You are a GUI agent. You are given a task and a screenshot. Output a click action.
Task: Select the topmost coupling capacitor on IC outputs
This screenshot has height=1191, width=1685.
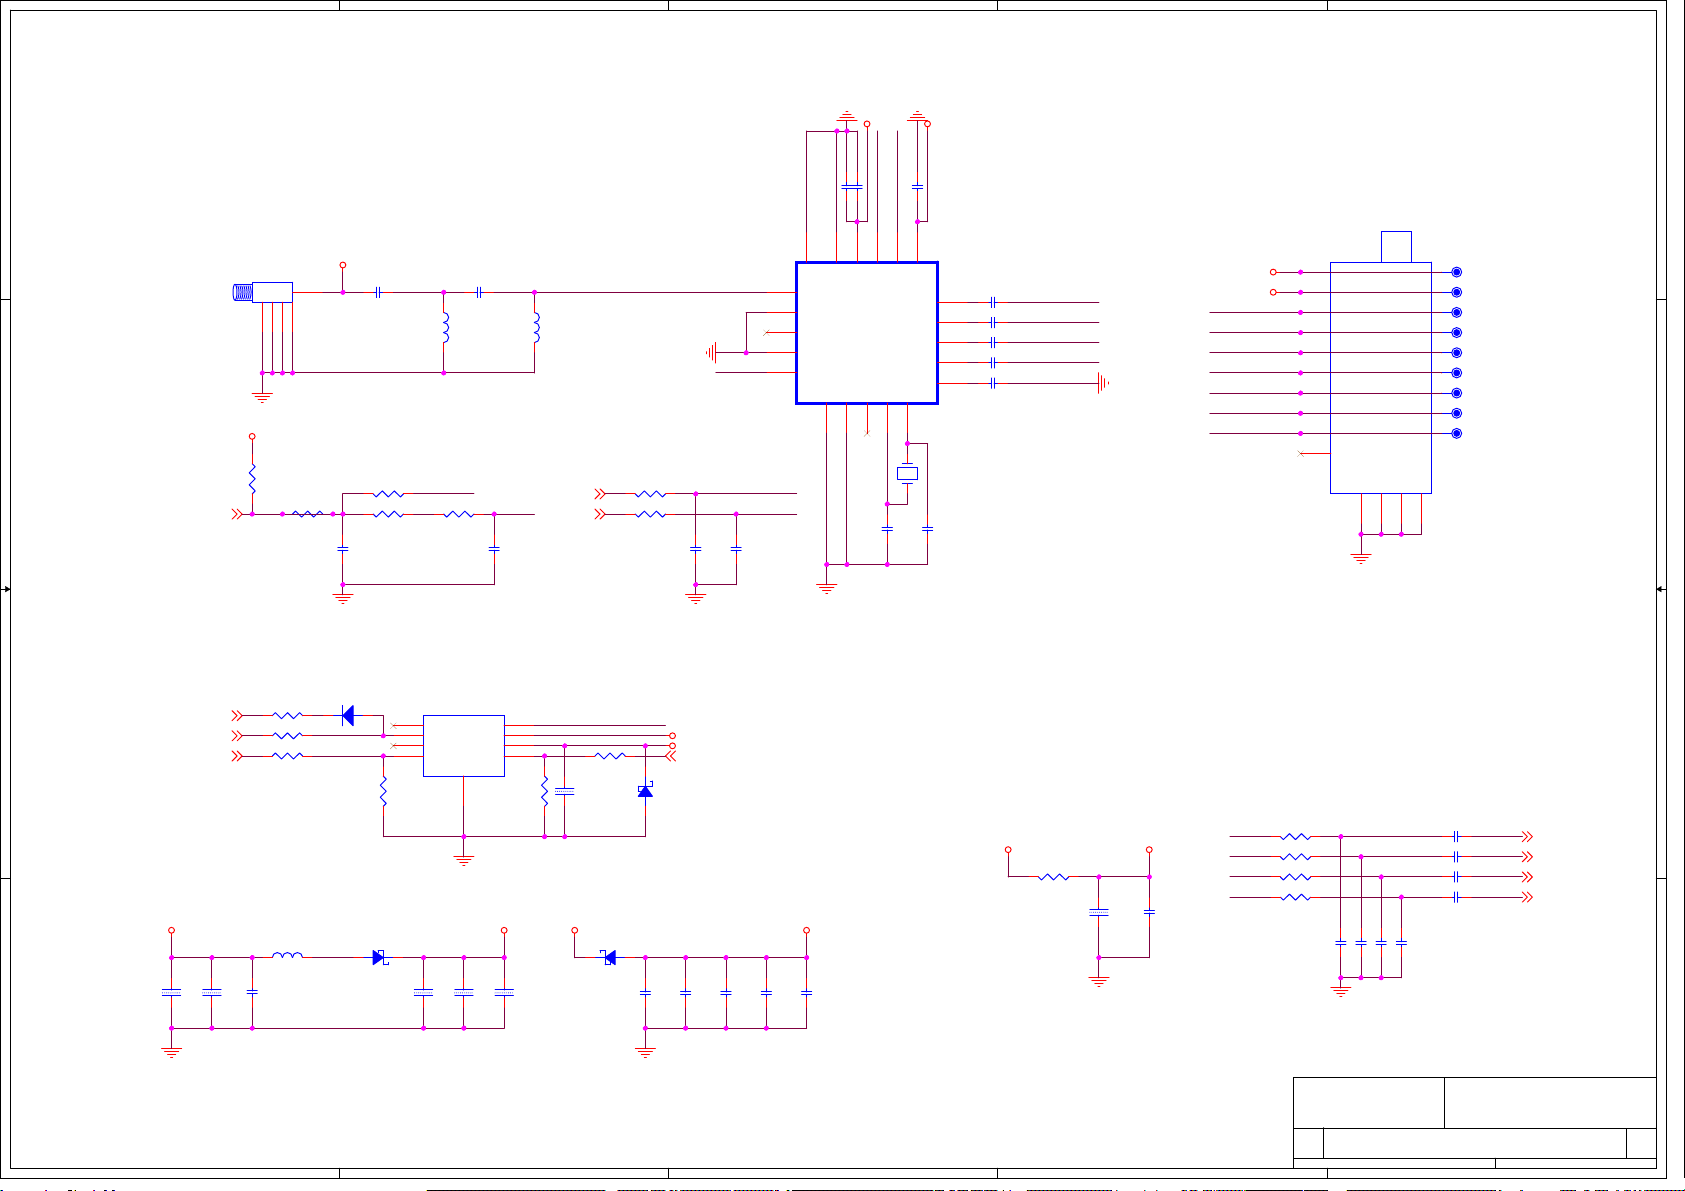click(993, 302)
